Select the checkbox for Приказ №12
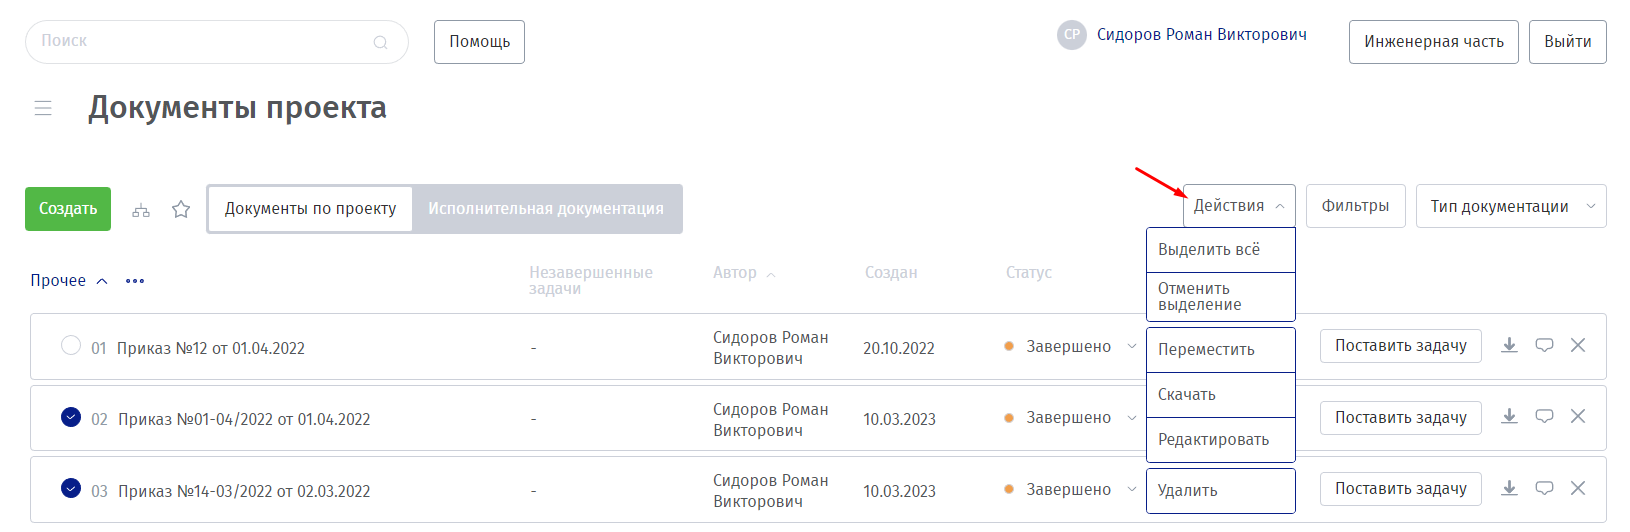Image resolution: width=1630 pixels, height=532 pixels. point(71,346)
